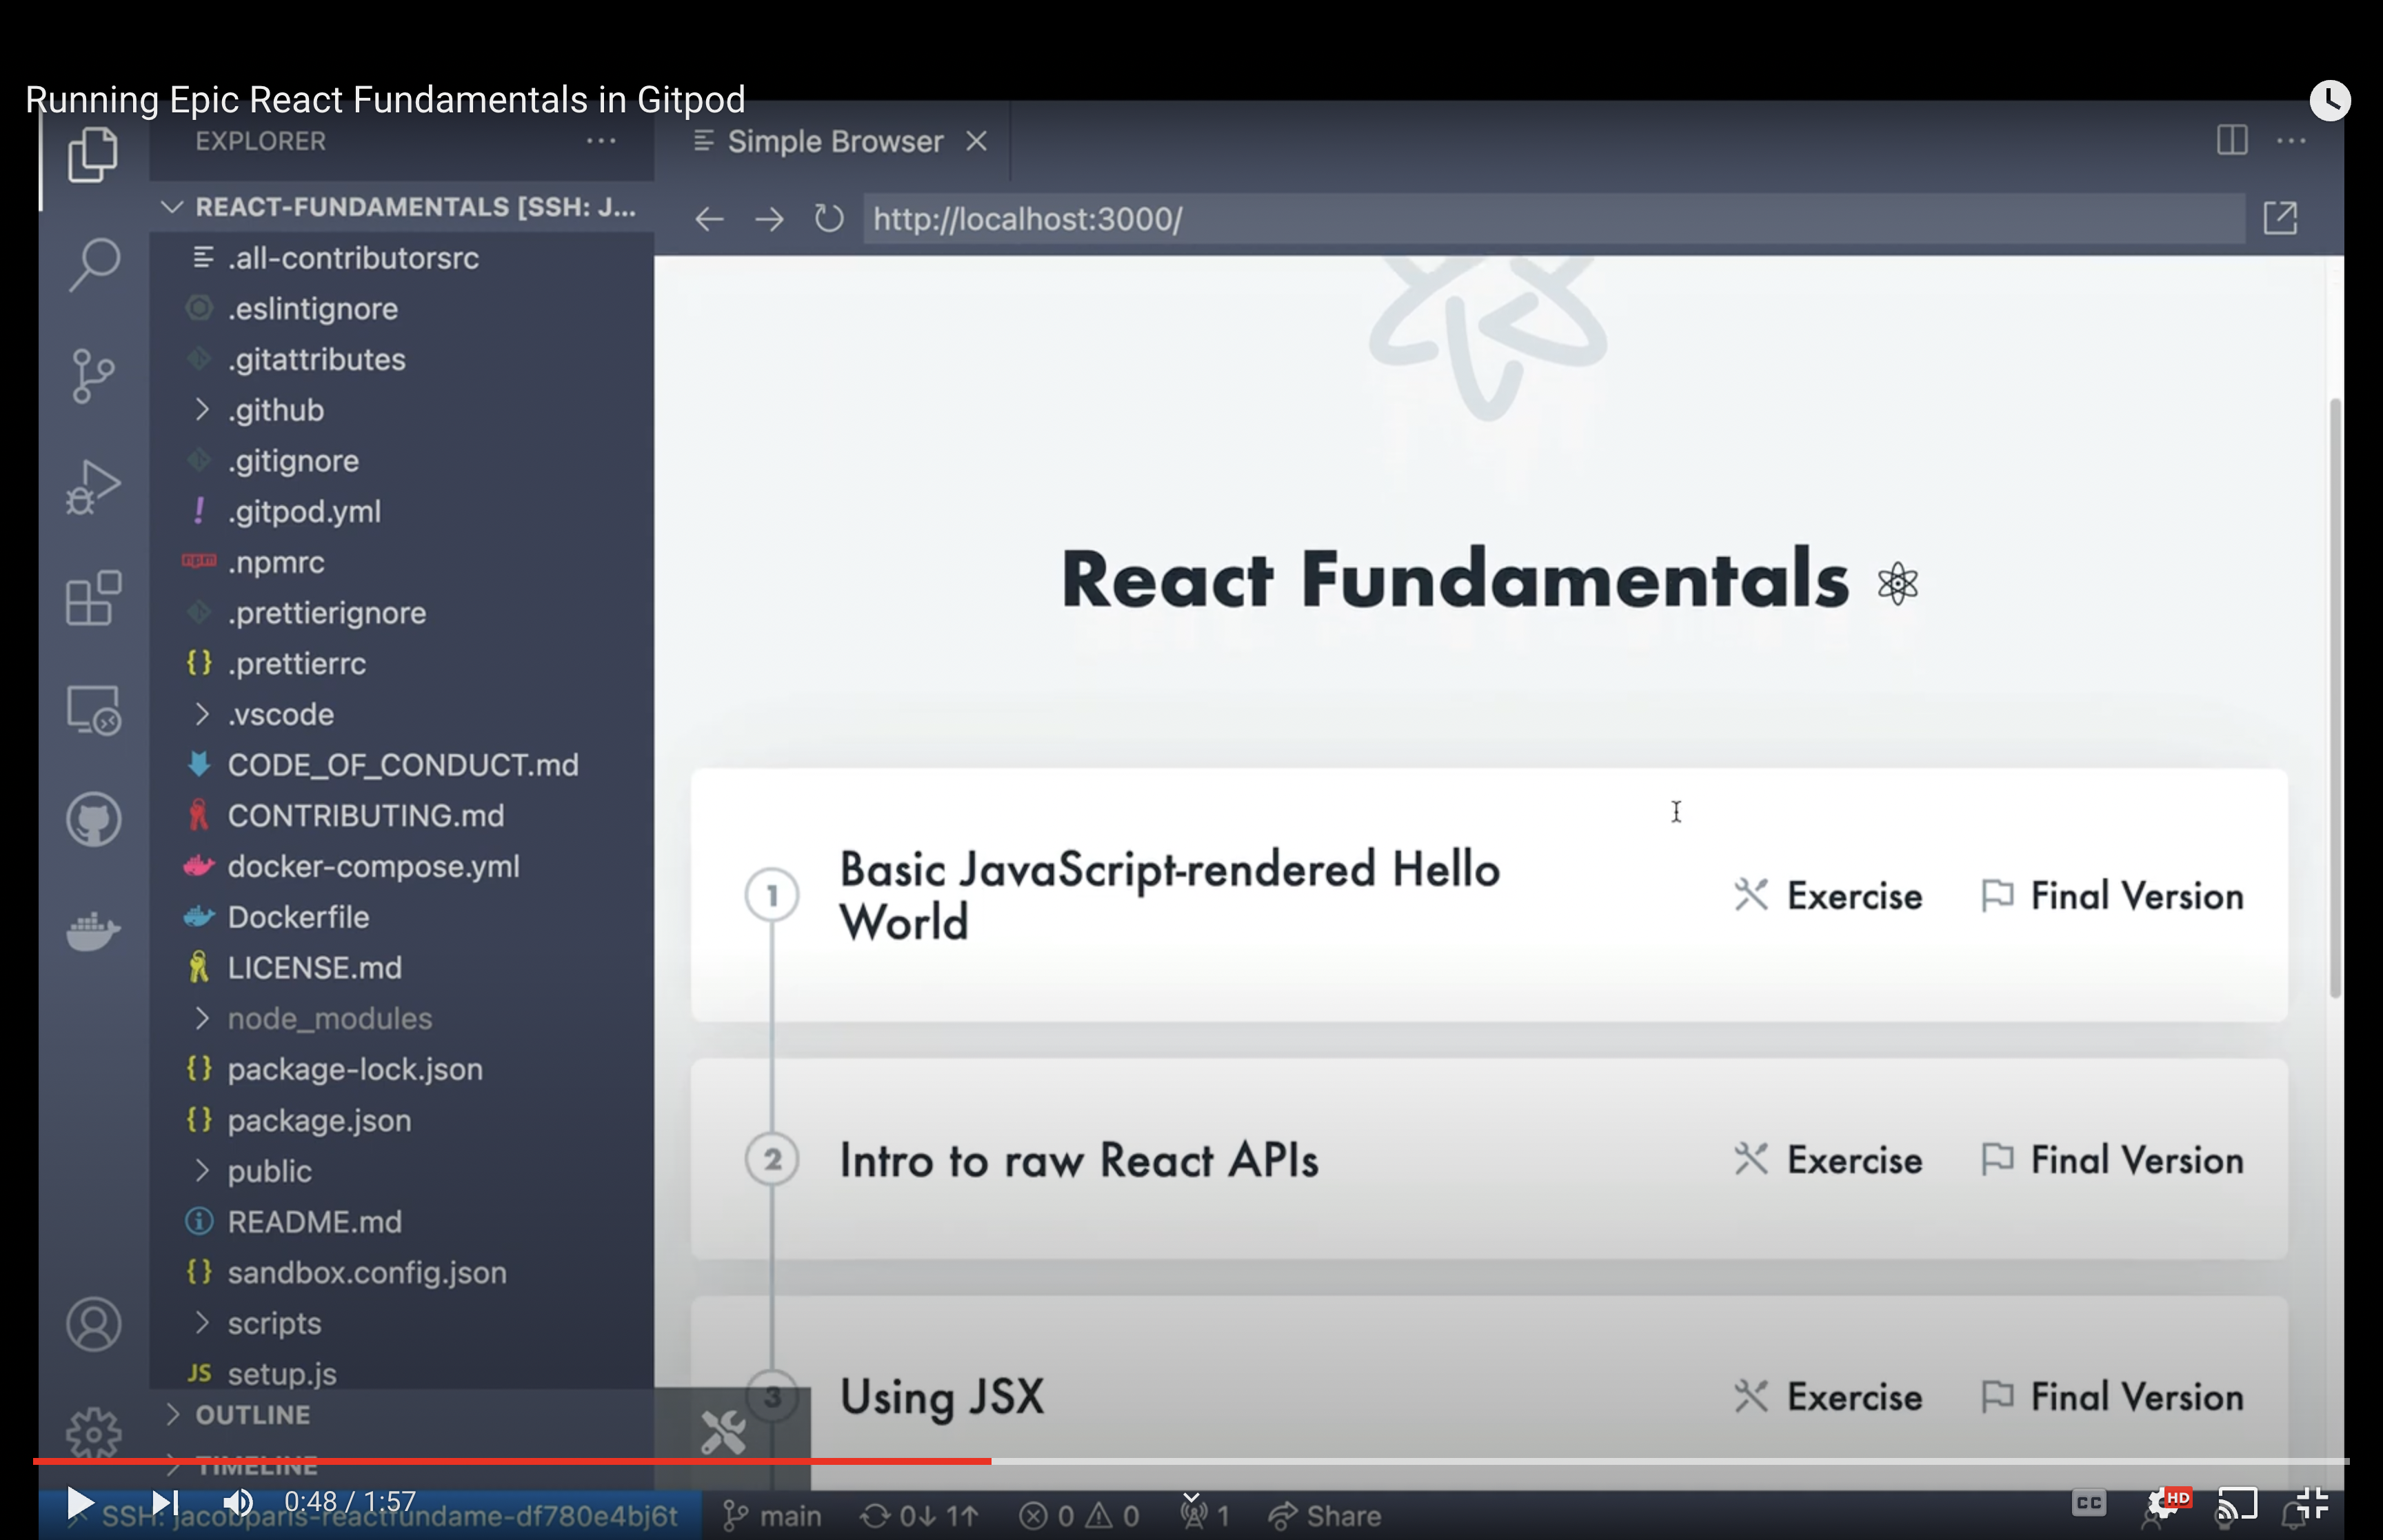2383x1540 pixels.
Task: Open the Extensions view
Action: click(93, 598)
